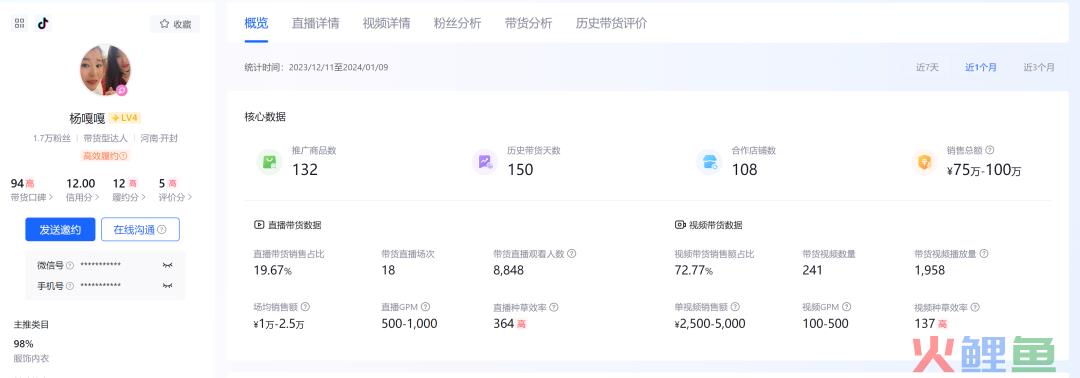This screenshot has height=378, width=1080.
Task: Switch to the 视频详情 tab
Action: coord(386,23)
